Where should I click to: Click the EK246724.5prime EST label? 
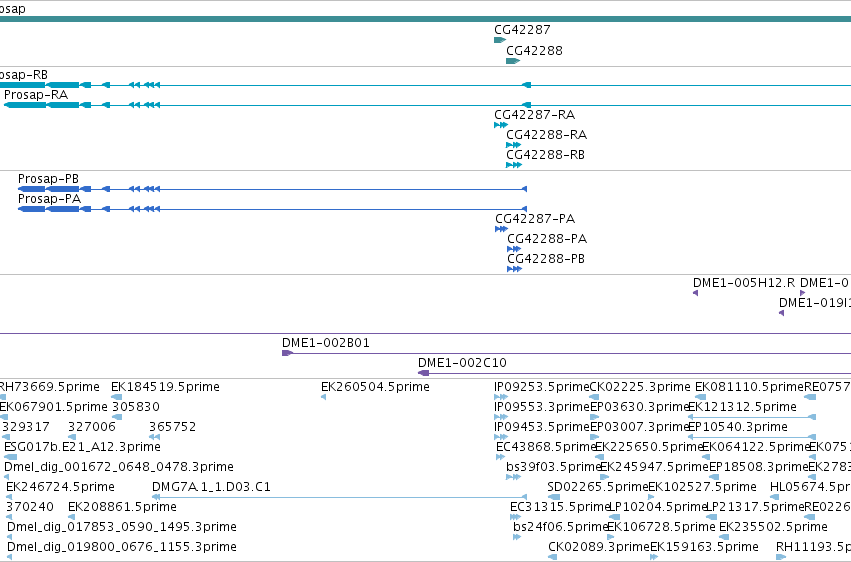(60, 487)
